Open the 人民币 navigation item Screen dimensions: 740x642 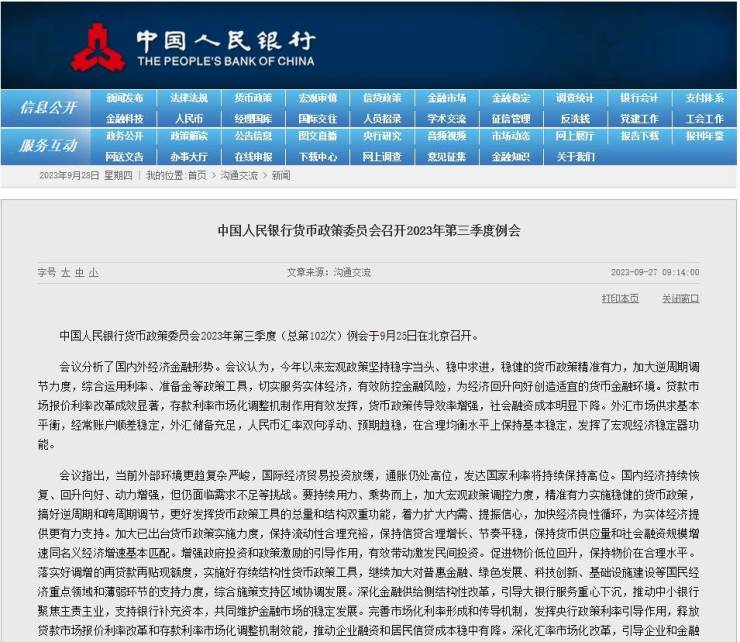pyautogui.click(x=189, y=118)
